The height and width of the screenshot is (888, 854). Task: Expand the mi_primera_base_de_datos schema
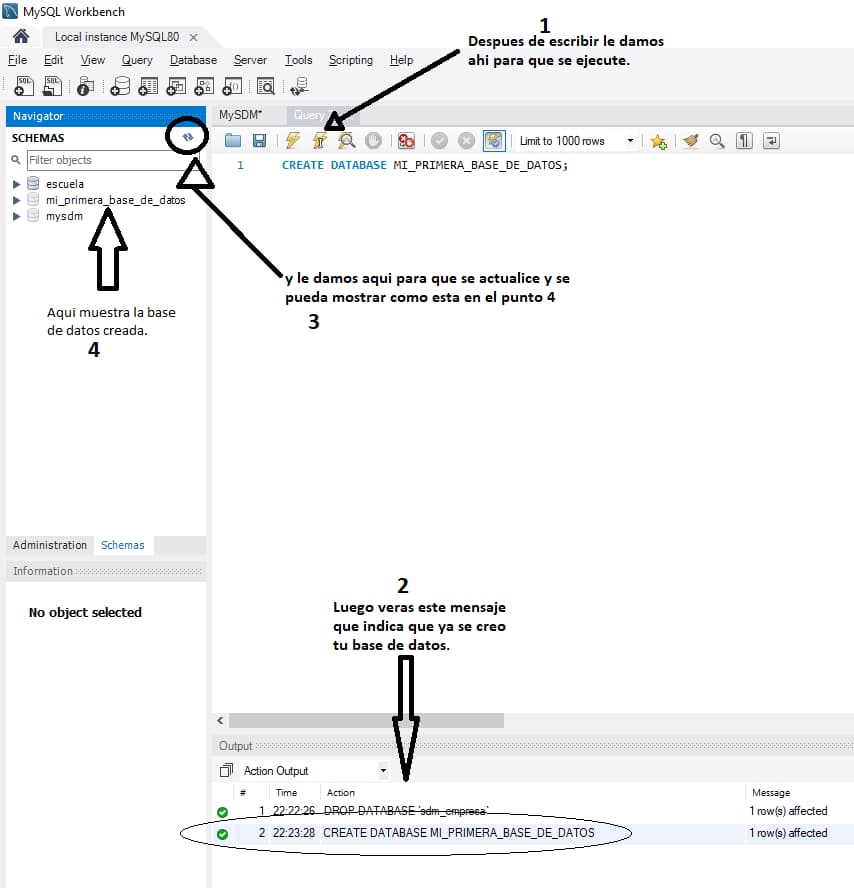click(x=16, y=200)
